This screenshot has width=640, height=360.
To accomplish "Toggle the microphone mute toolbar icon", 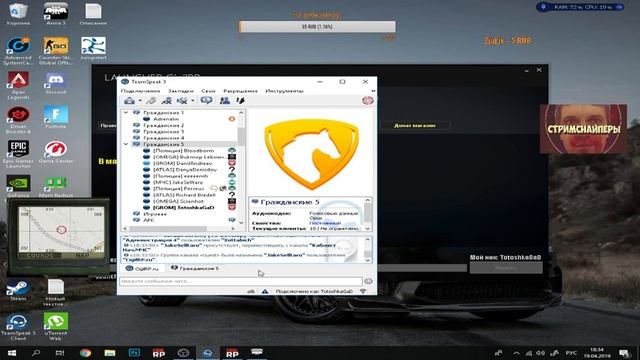I will point(240,100).
